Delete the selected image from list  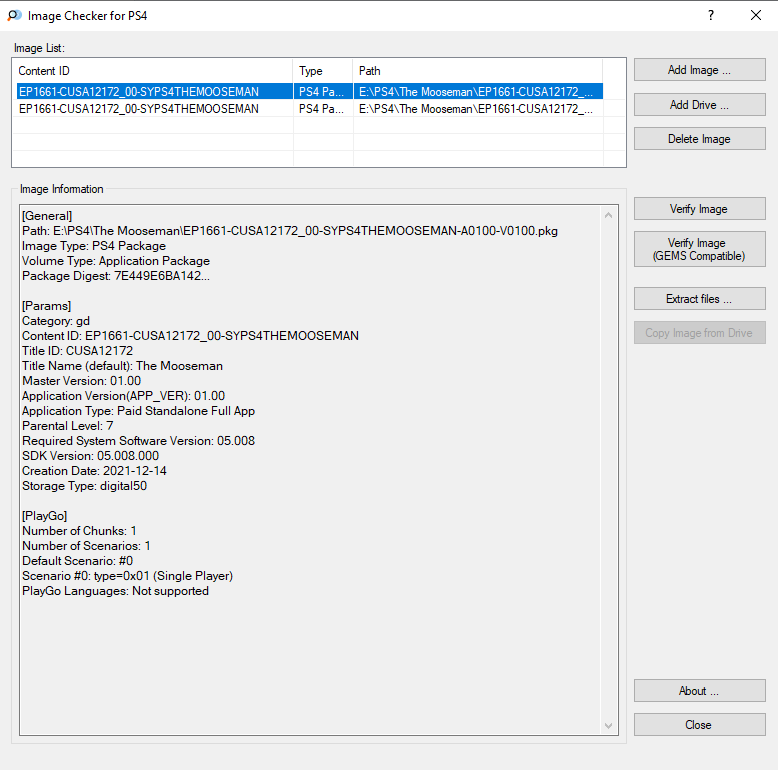(x=699, y=139)
